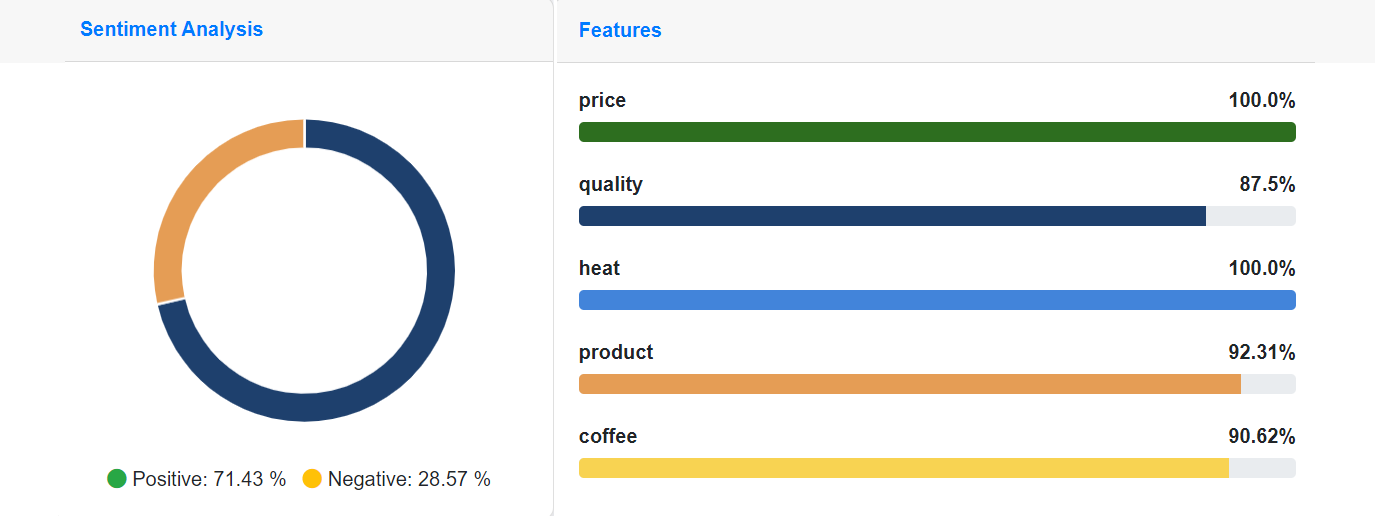The image size is (1375, 519).
Task: Click the green price progress bar
Action: tap(937, 132)
